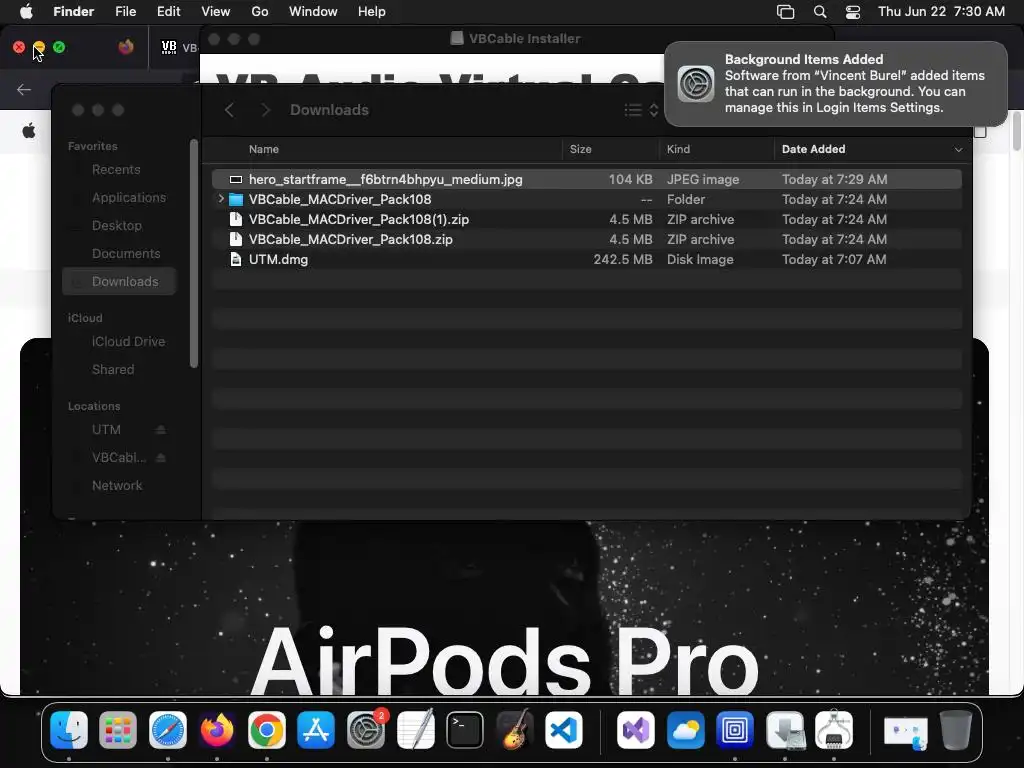Launch Safari from the Dock
This screenshot has height=768, width=1024.
[168, 729]
